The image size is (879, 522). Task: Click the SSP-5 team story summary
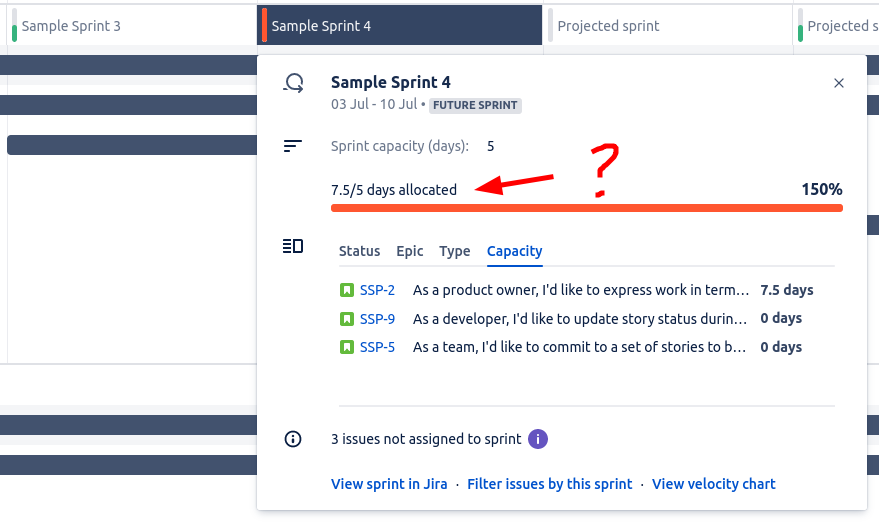tap(579, 347)
